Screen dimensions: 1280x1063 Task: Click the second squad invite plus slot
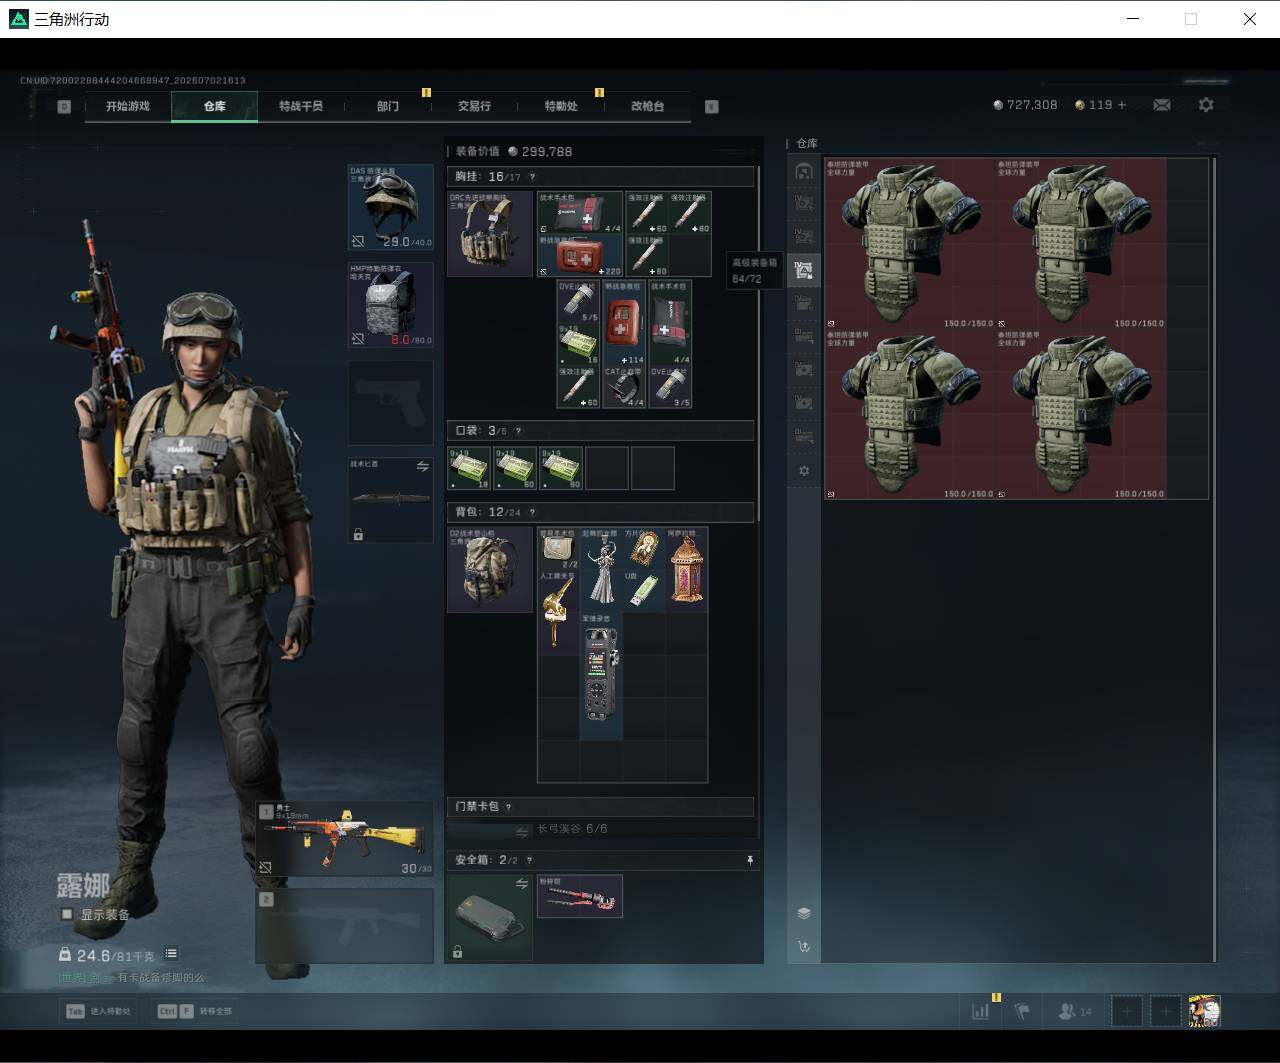point(1165,1011)
